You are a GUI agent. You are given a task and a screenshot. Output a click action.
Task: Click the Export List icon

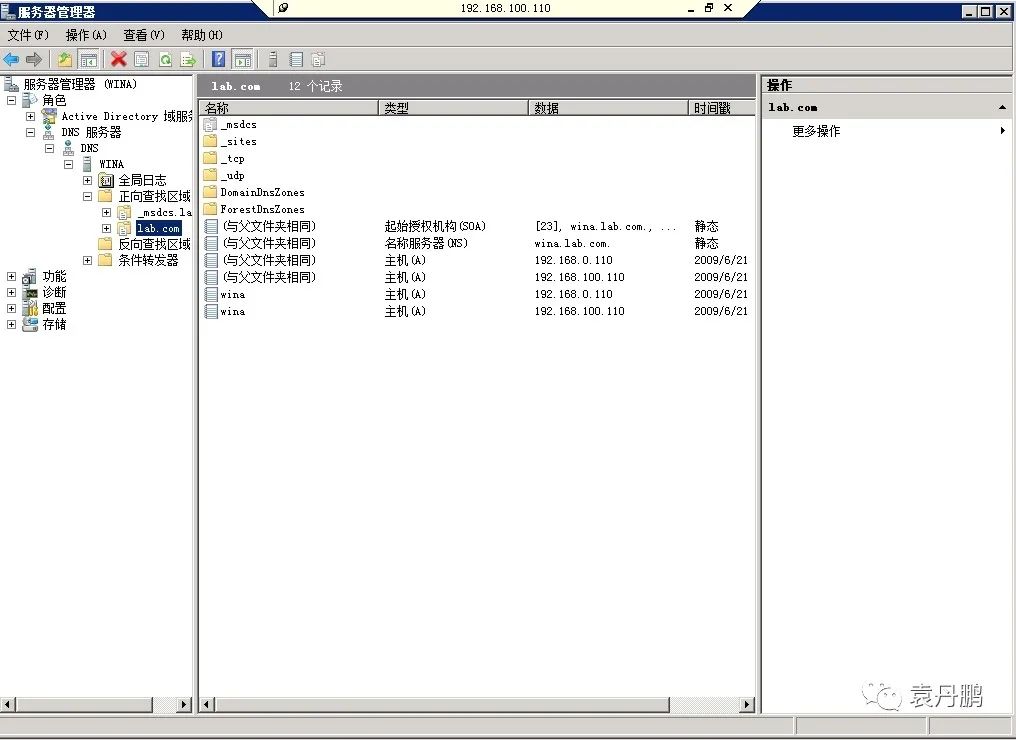188,60
